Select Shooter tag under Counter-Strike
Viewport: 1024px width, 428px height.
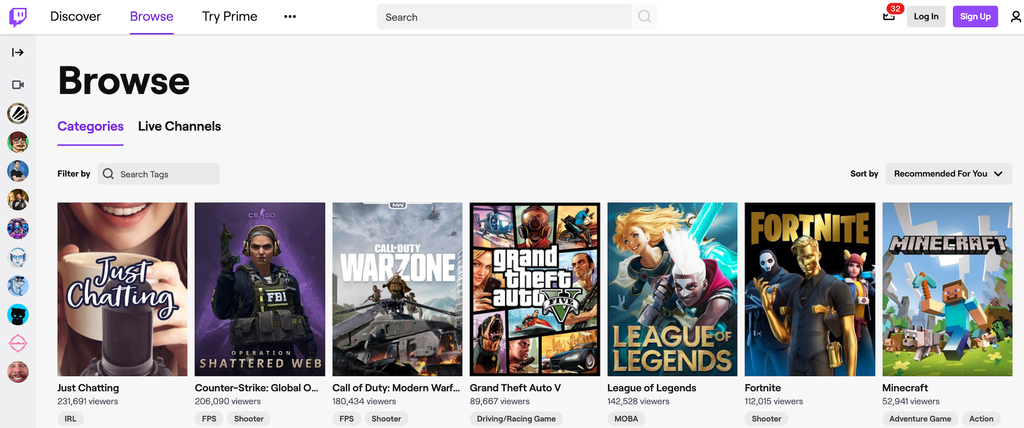point(249,419)
